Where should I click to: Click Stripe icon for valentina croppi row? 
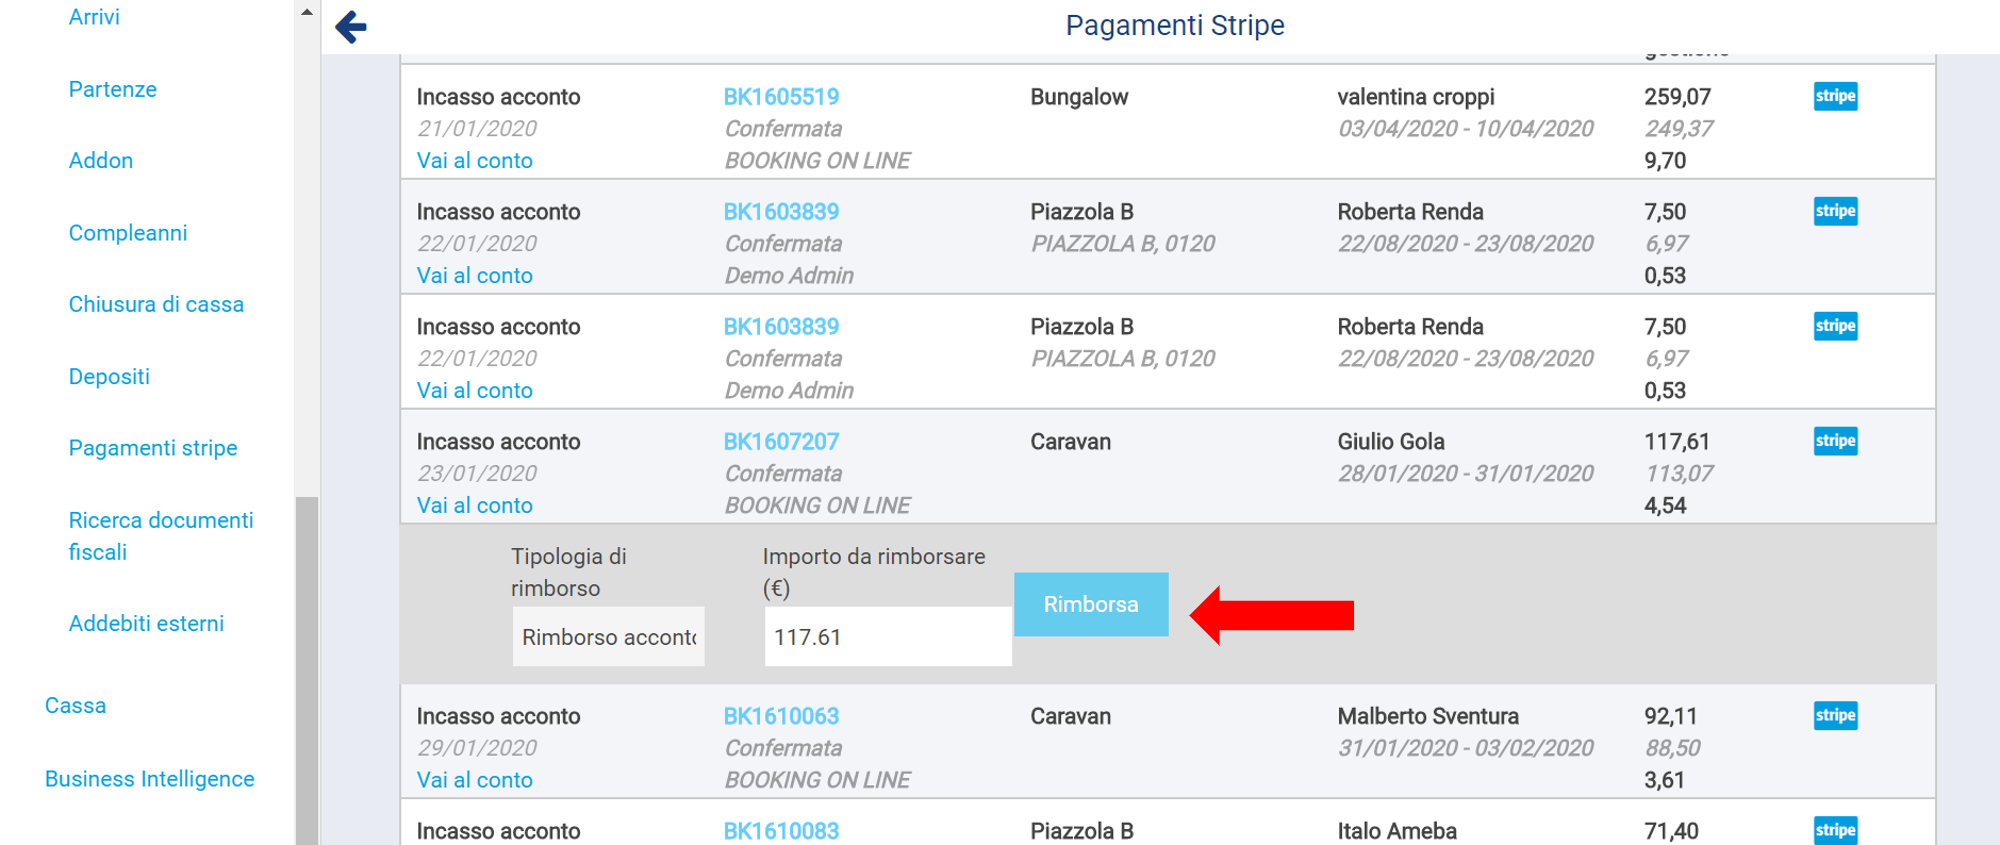[1835, 96]
